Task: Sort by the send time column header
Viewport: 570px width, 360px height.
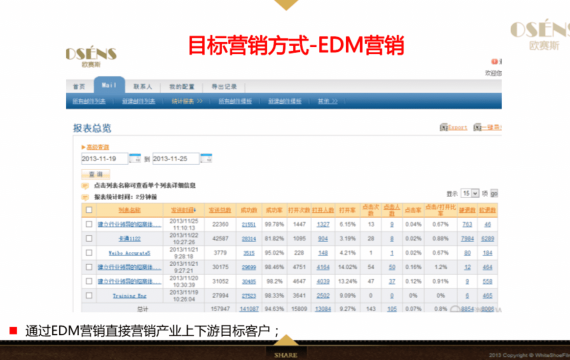Action: (184, 210)
